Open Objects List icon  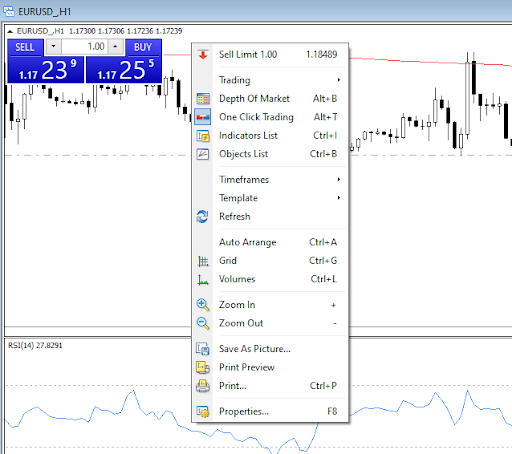point(203,154)
